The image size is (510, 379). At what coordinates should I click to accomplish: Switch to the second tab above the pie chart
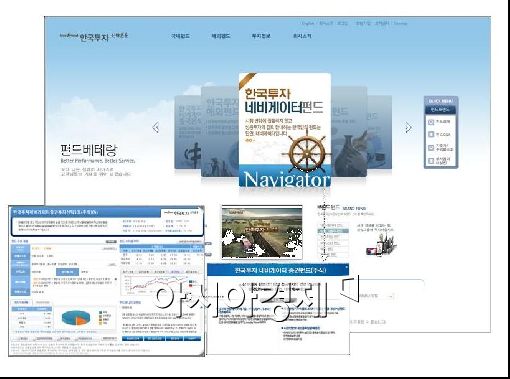pyautogui.click(x=42, y=302)
